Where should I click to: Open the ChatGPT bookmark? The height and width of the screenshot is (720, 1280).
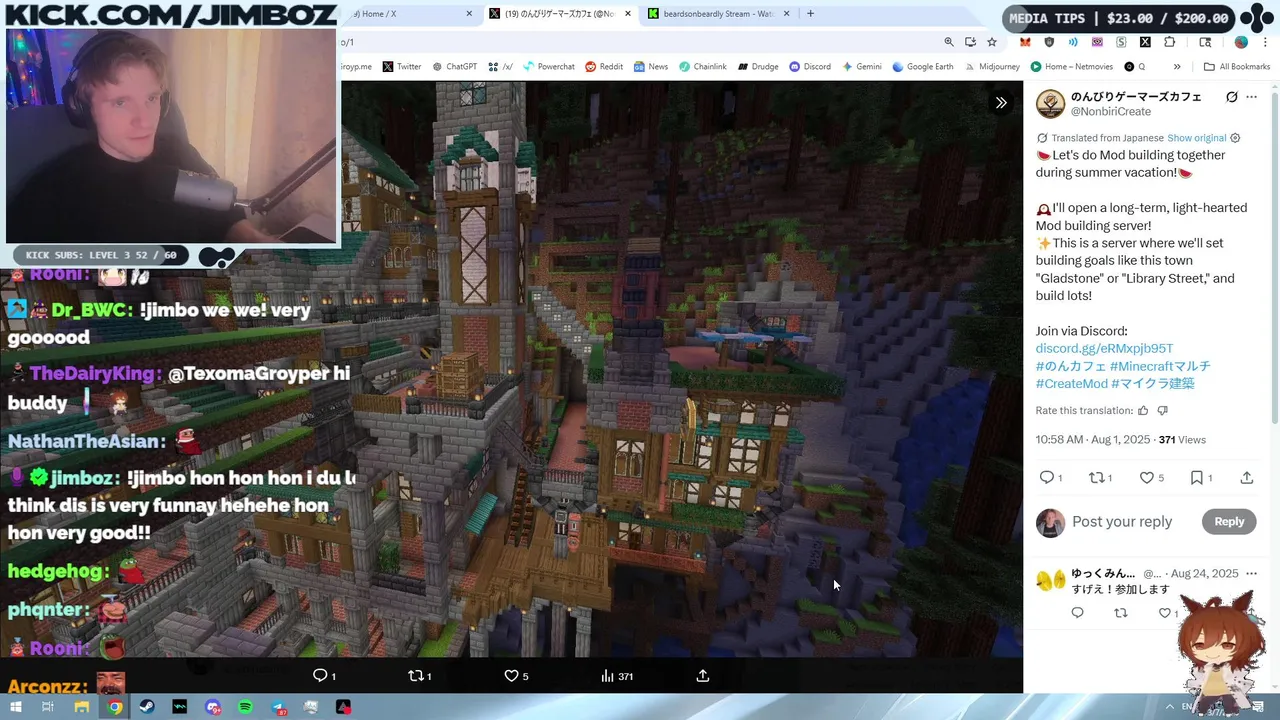(455, 67)
